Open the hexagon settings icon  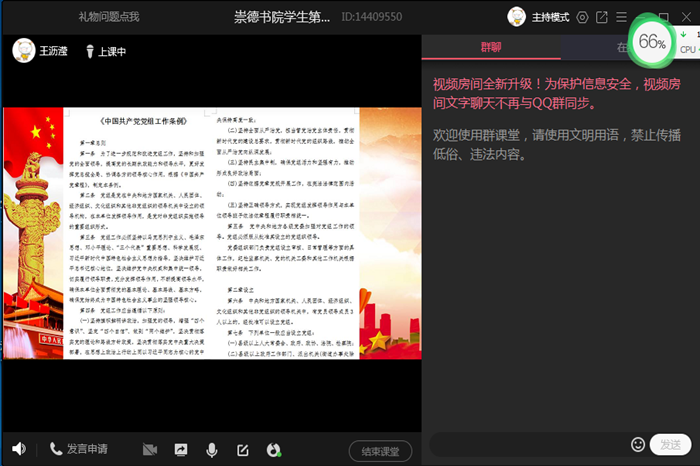582,17
